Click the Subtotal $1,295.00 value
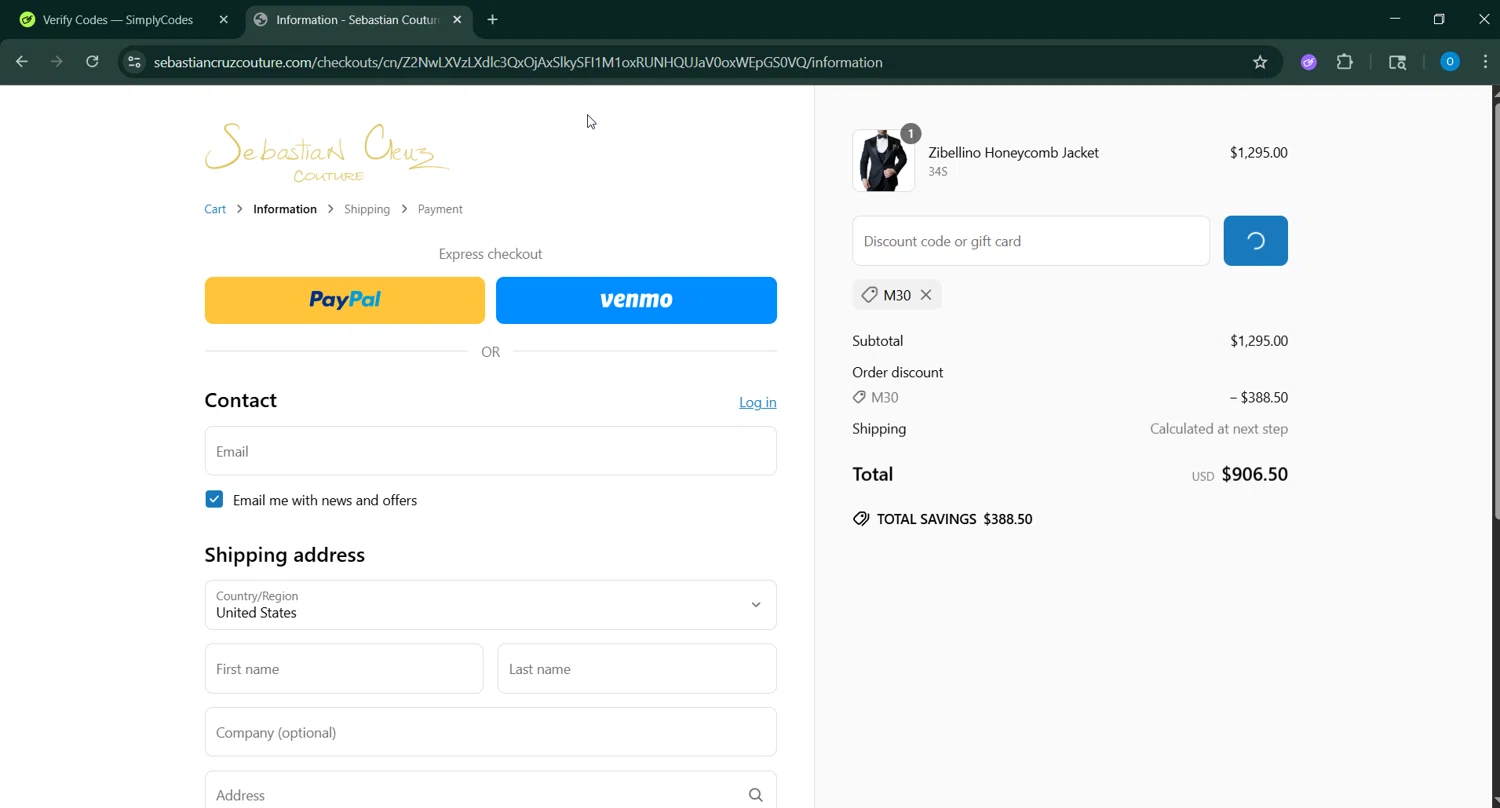 click(1259, 341)
